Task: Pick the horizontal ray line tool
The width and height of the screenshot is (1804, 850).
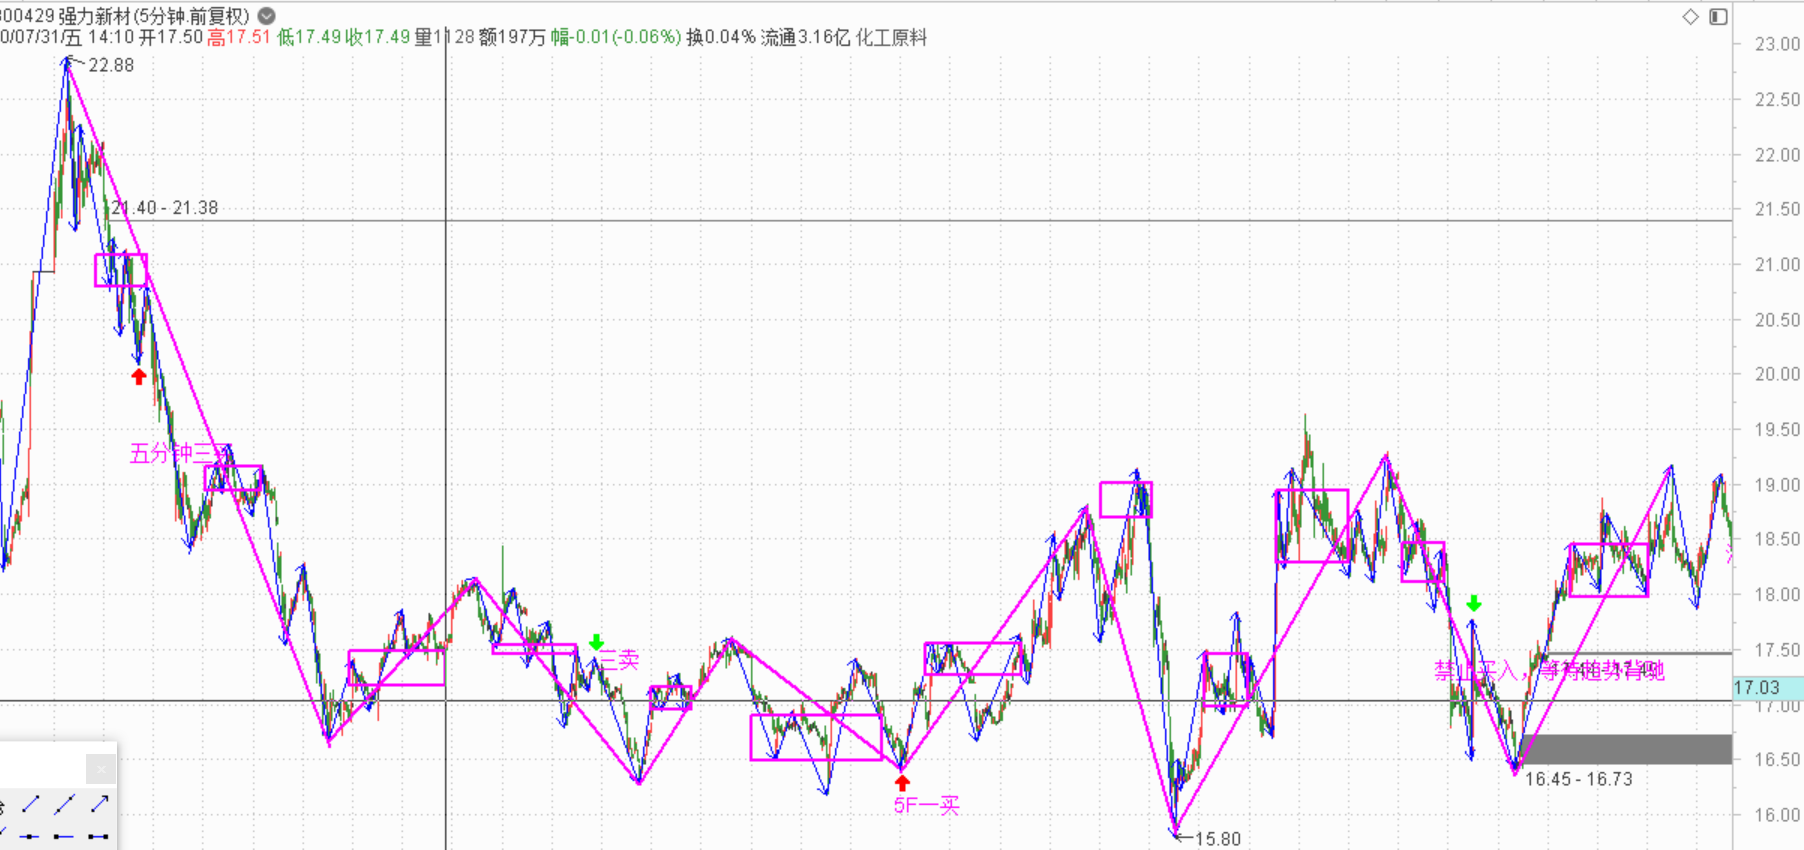Action: pyautogui.click(x=65, y=836)
